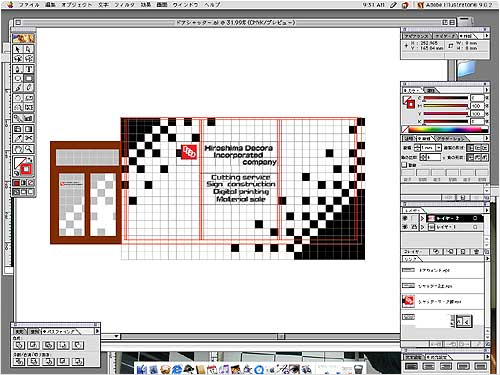Select the Type tool in toolbox
Screen dimensions: 500x375
29,69
